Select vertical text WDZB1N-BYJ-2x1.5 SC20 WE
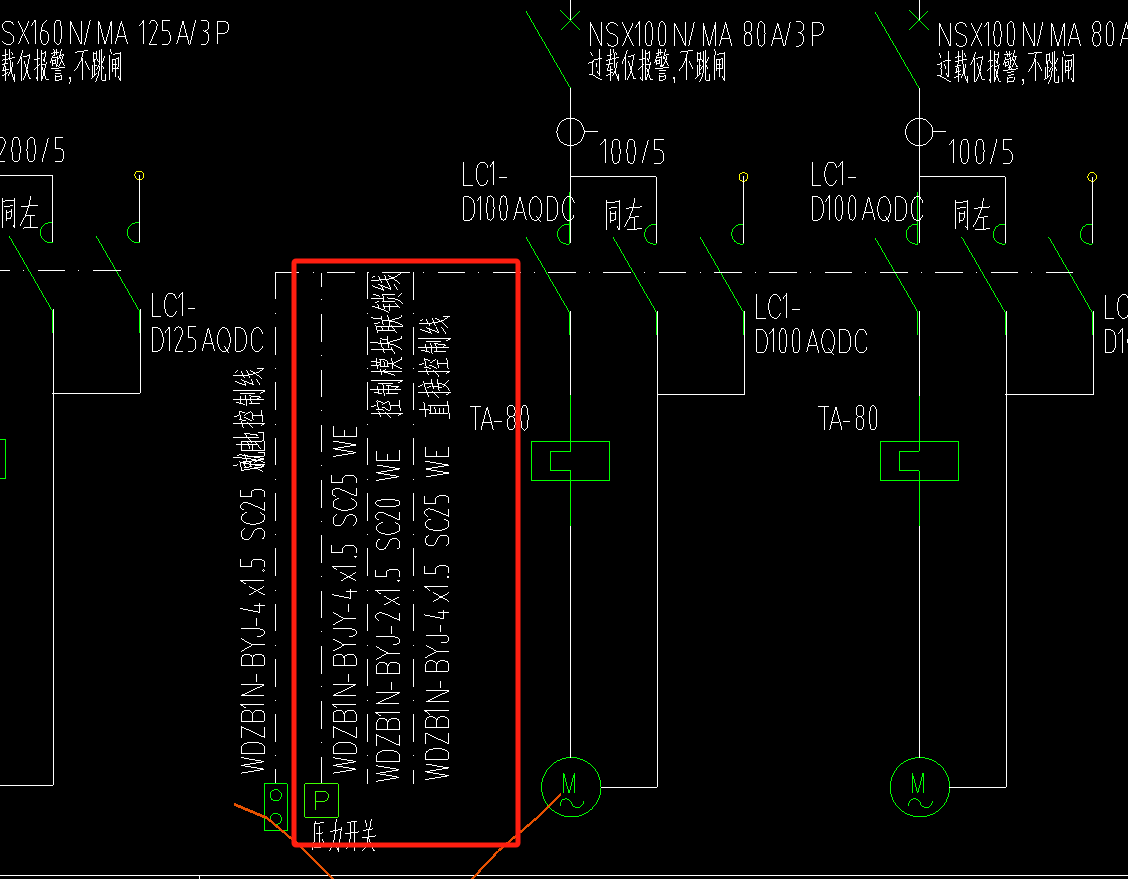Image resolution: width=1128 pixels, height=879 pixels. pyautogui.click(x=388, y=616)
